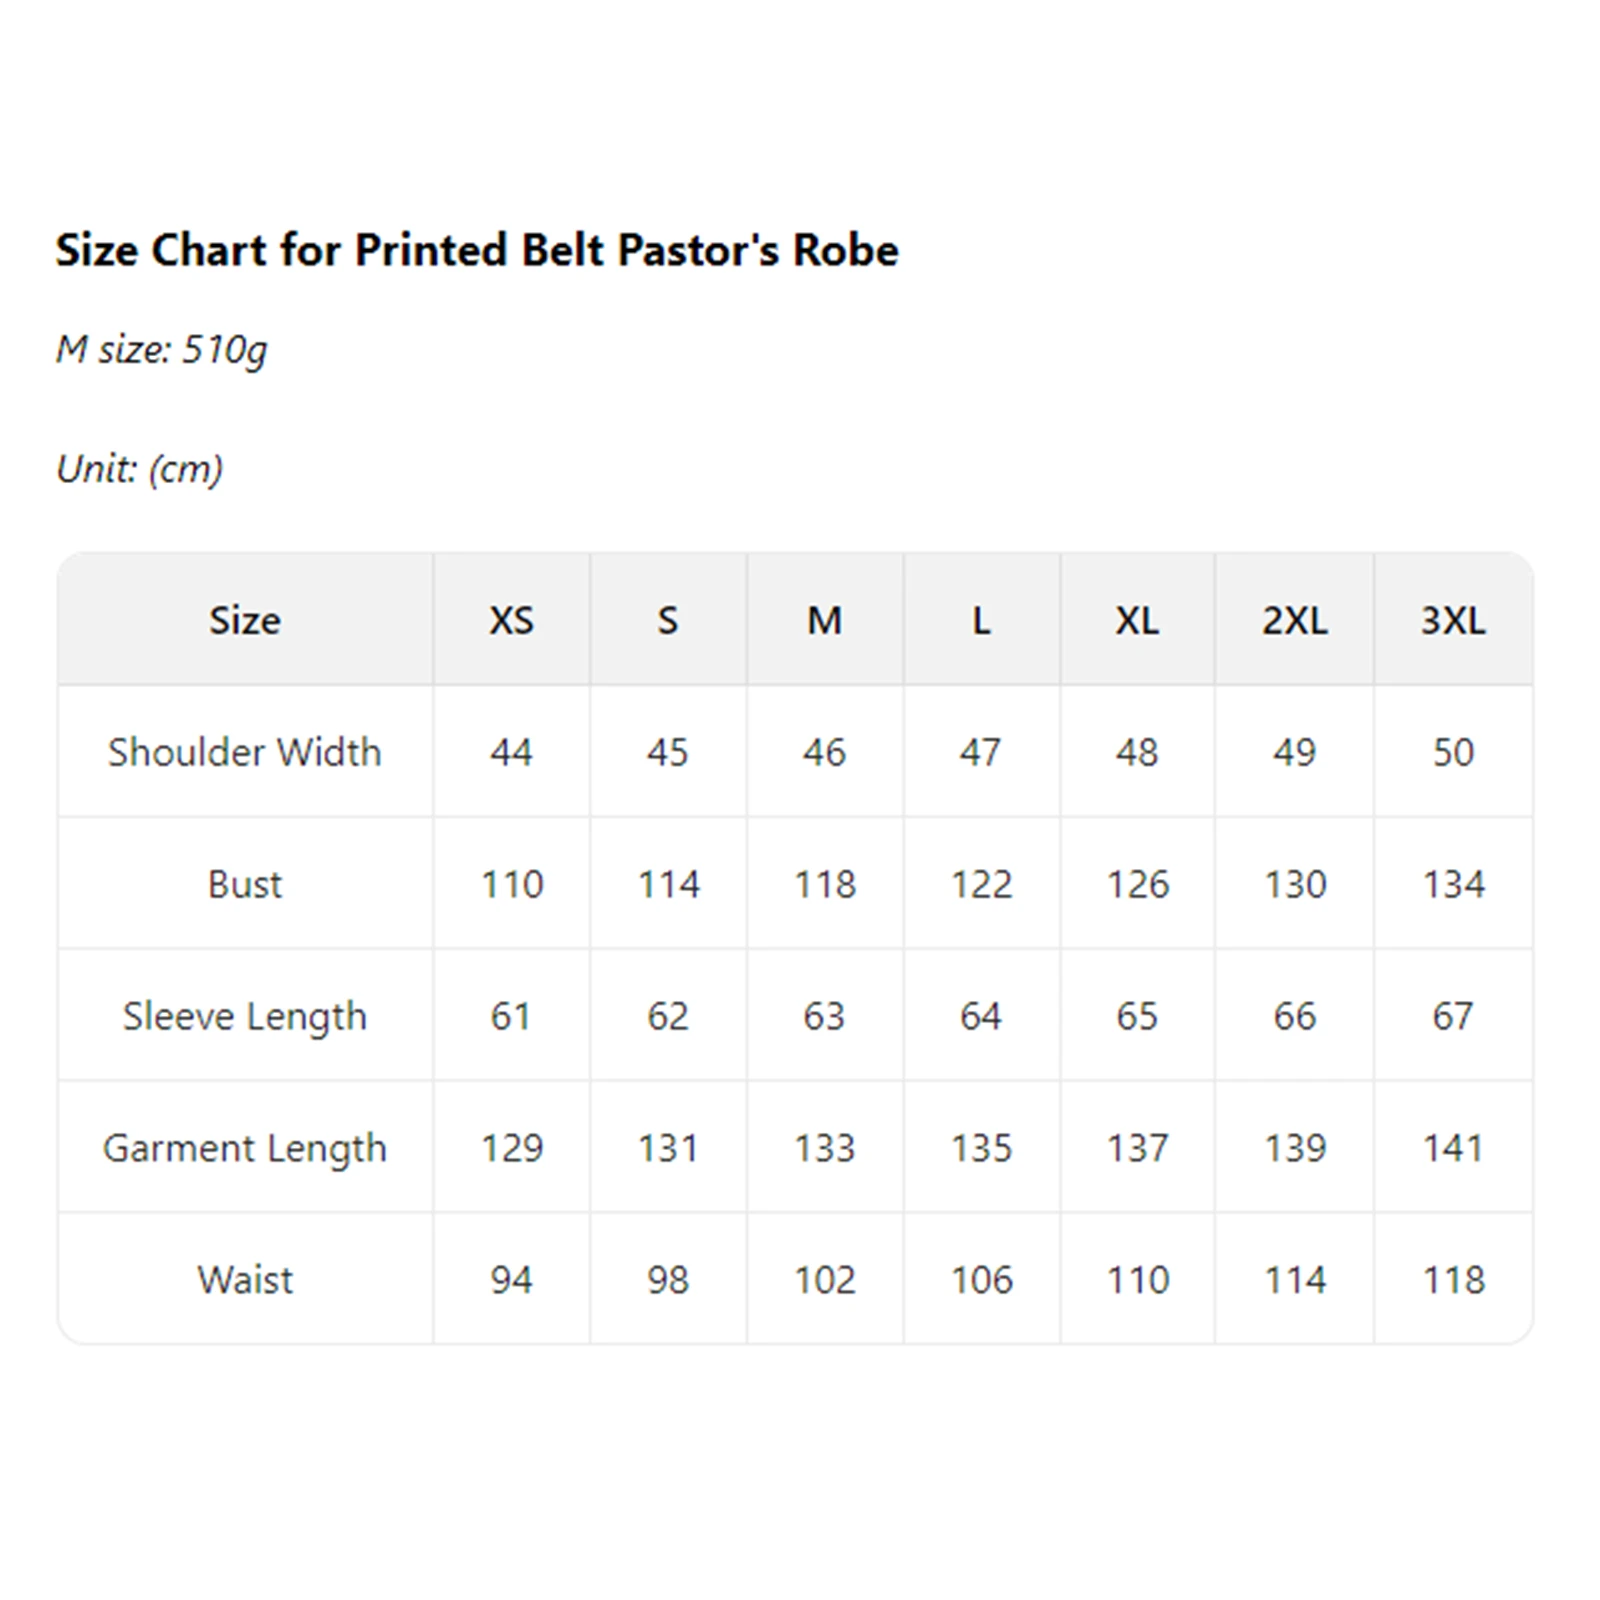1600x1600 pixels.
Task: Click the 2XL column header
Action: pyautogui.click(x=1294, y=621)
